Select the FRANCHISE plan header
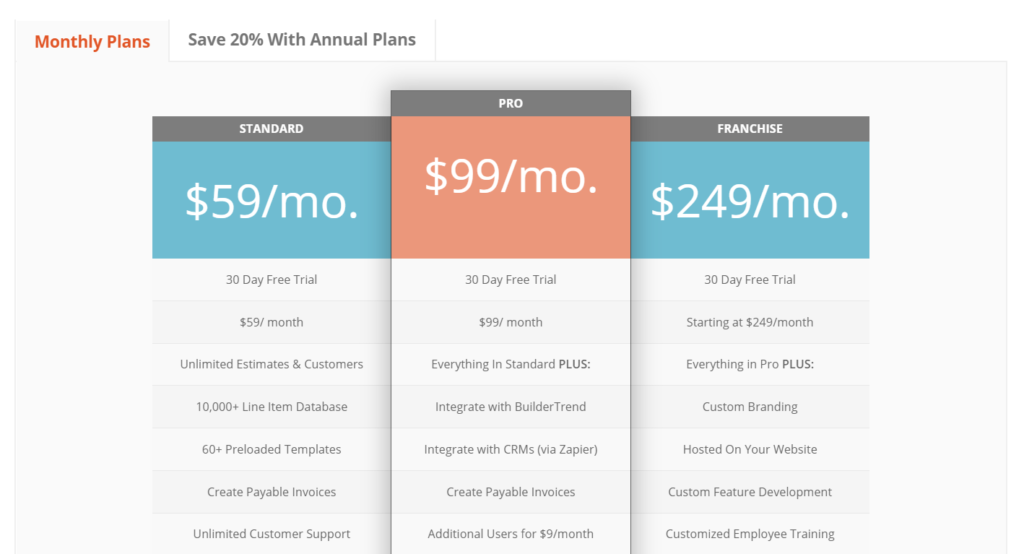 (750, 129)
